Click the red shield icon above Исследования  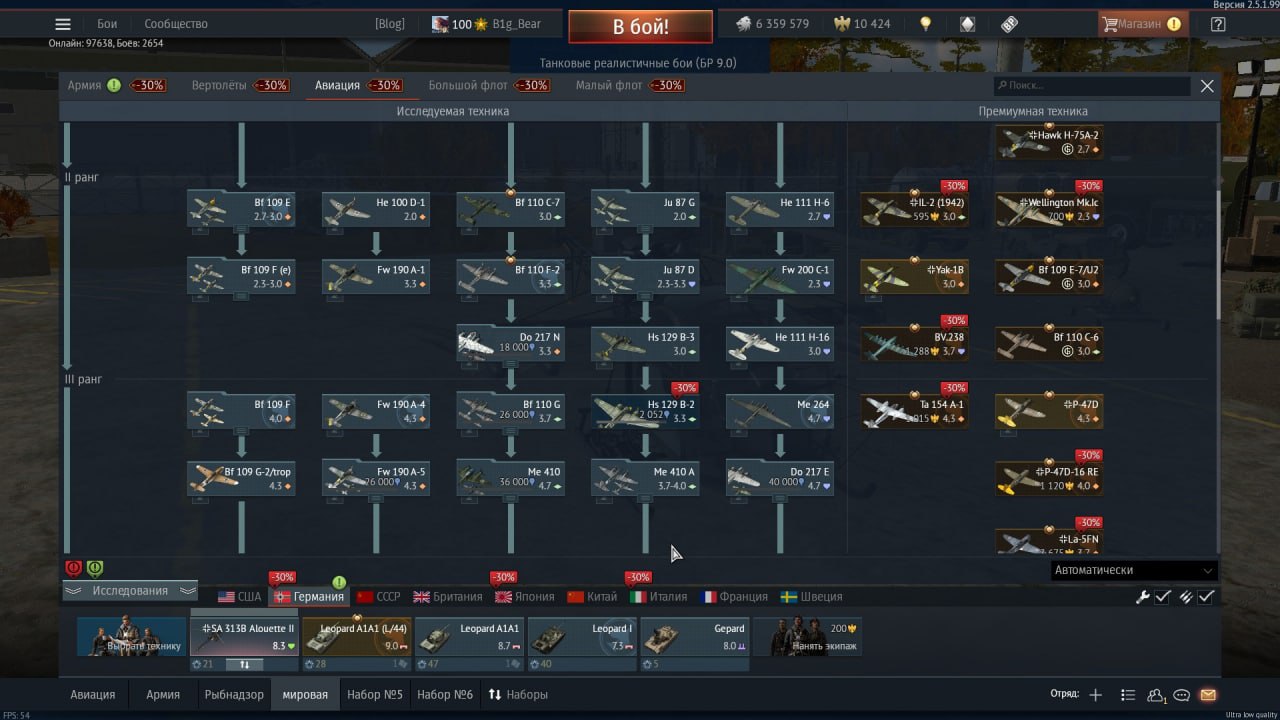point(73,568)
